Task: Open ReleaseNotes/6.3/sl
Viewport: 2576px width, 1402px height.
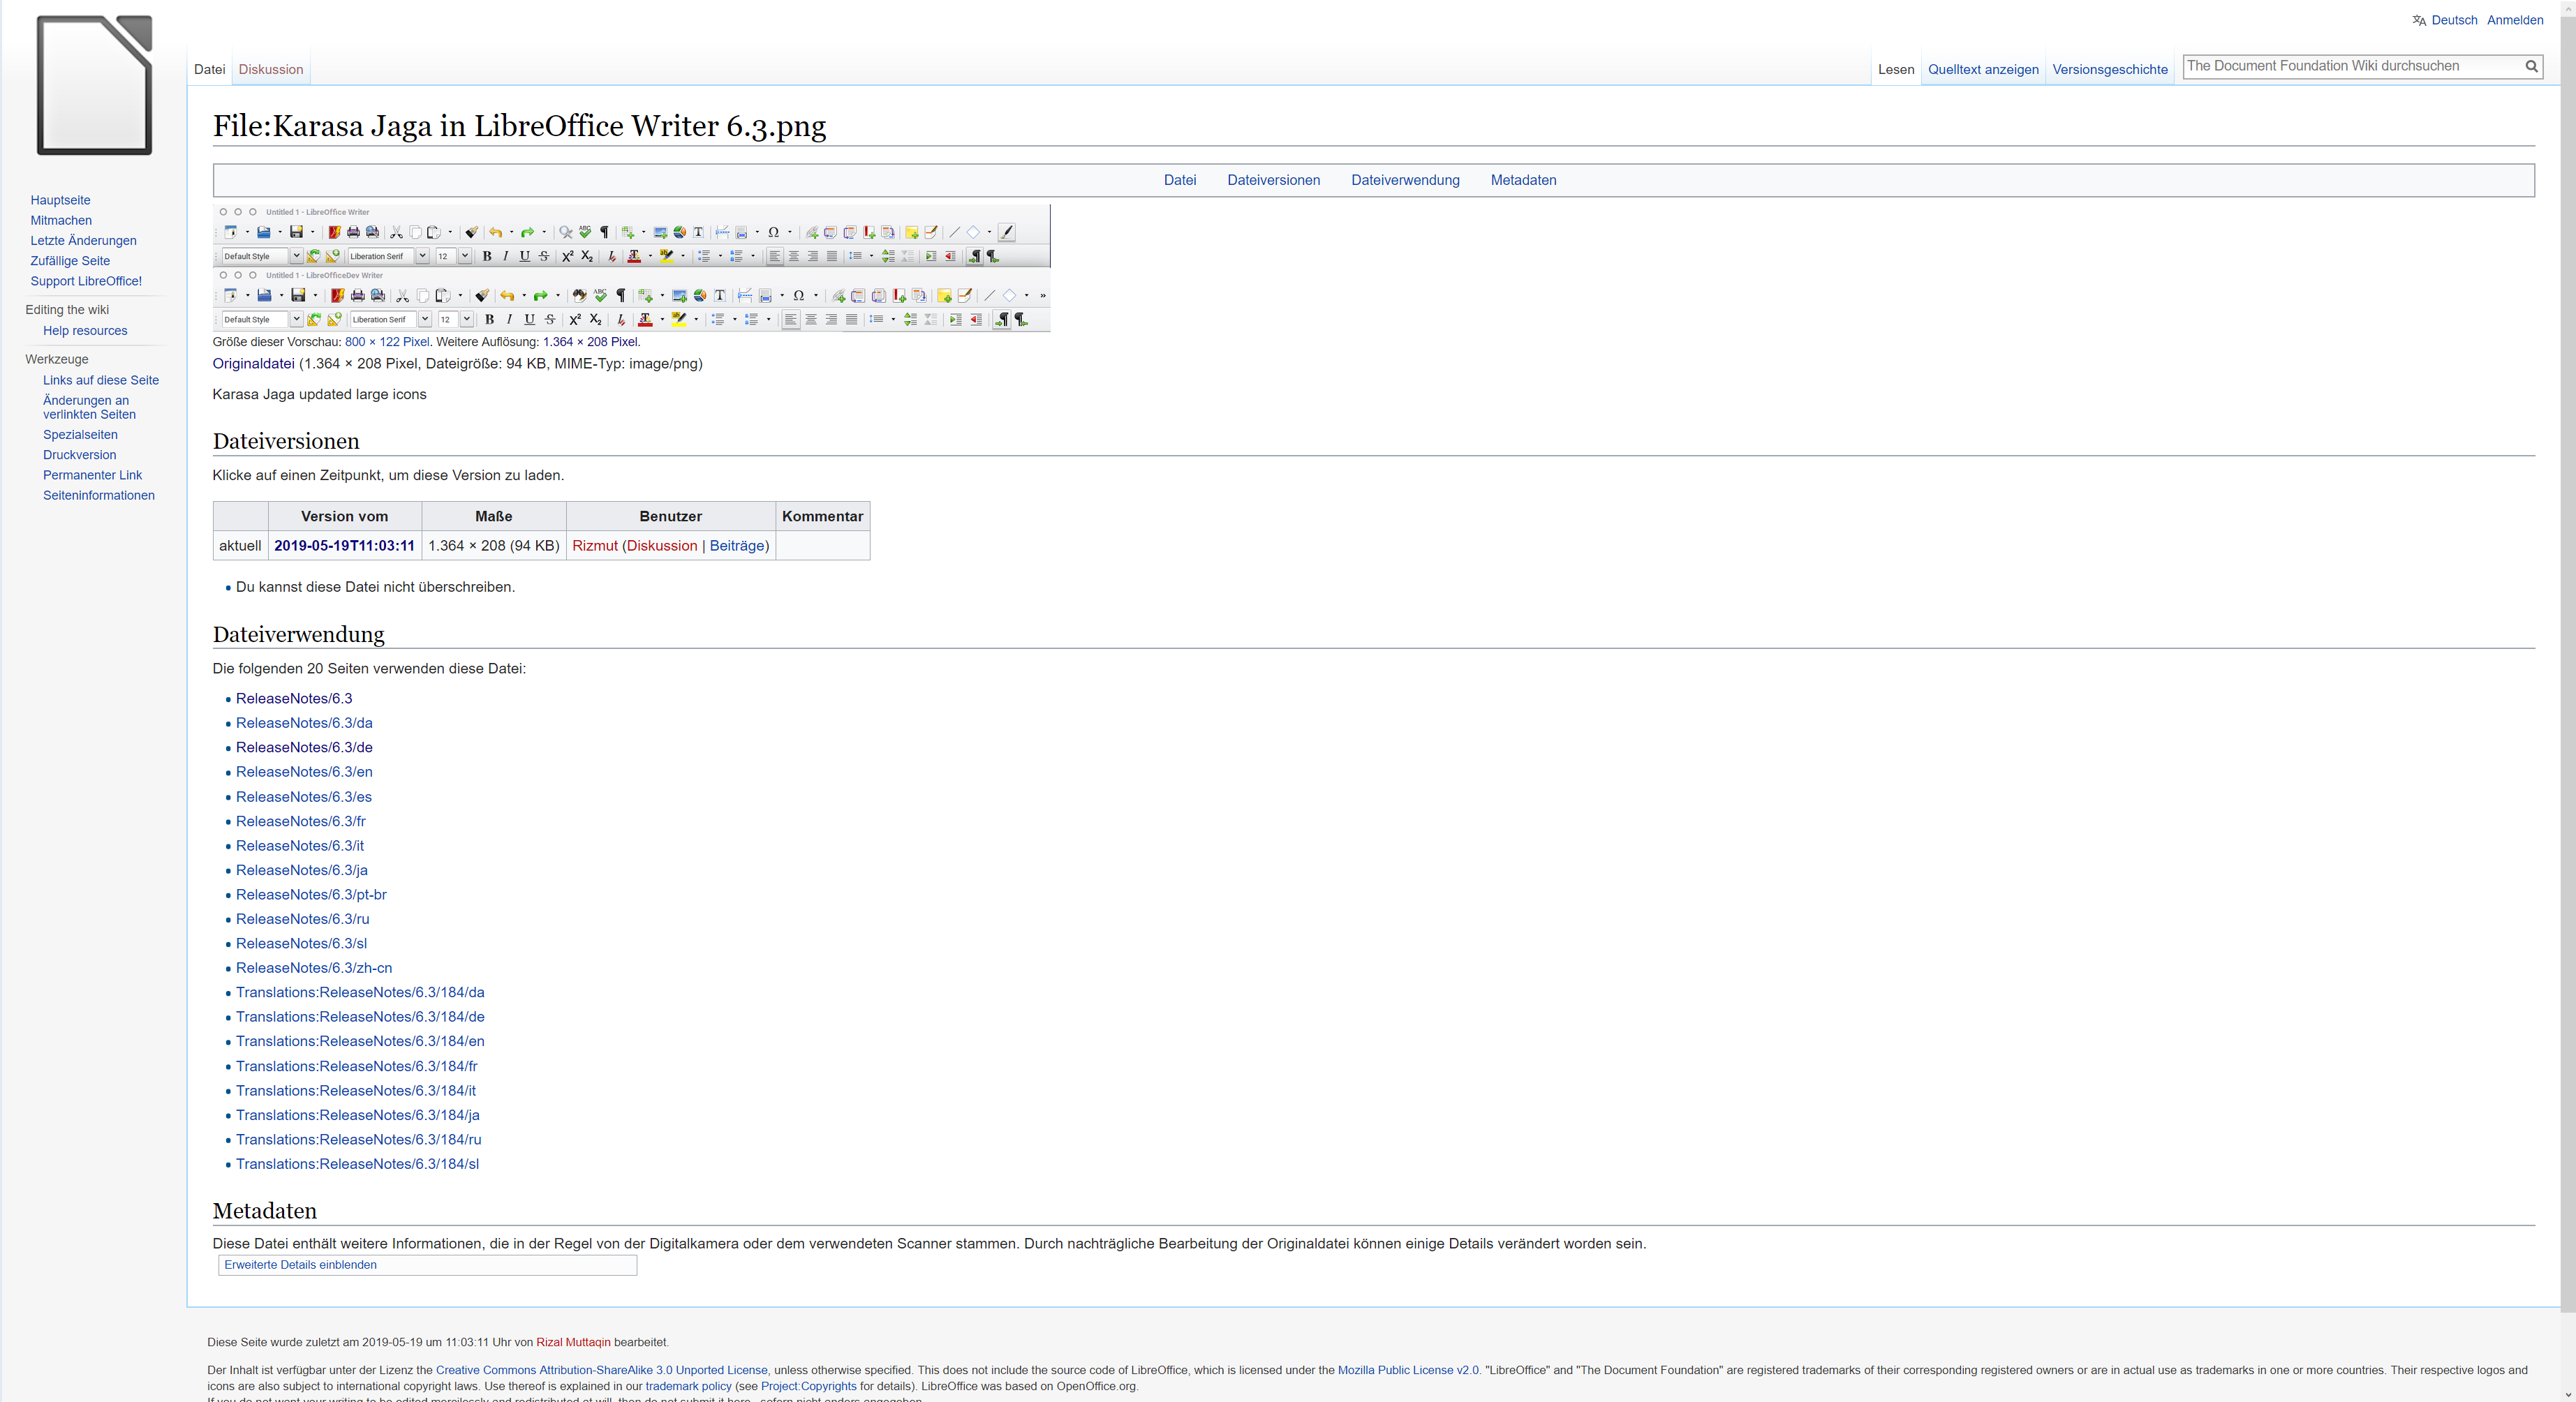Action: click(x=301, y=943)
